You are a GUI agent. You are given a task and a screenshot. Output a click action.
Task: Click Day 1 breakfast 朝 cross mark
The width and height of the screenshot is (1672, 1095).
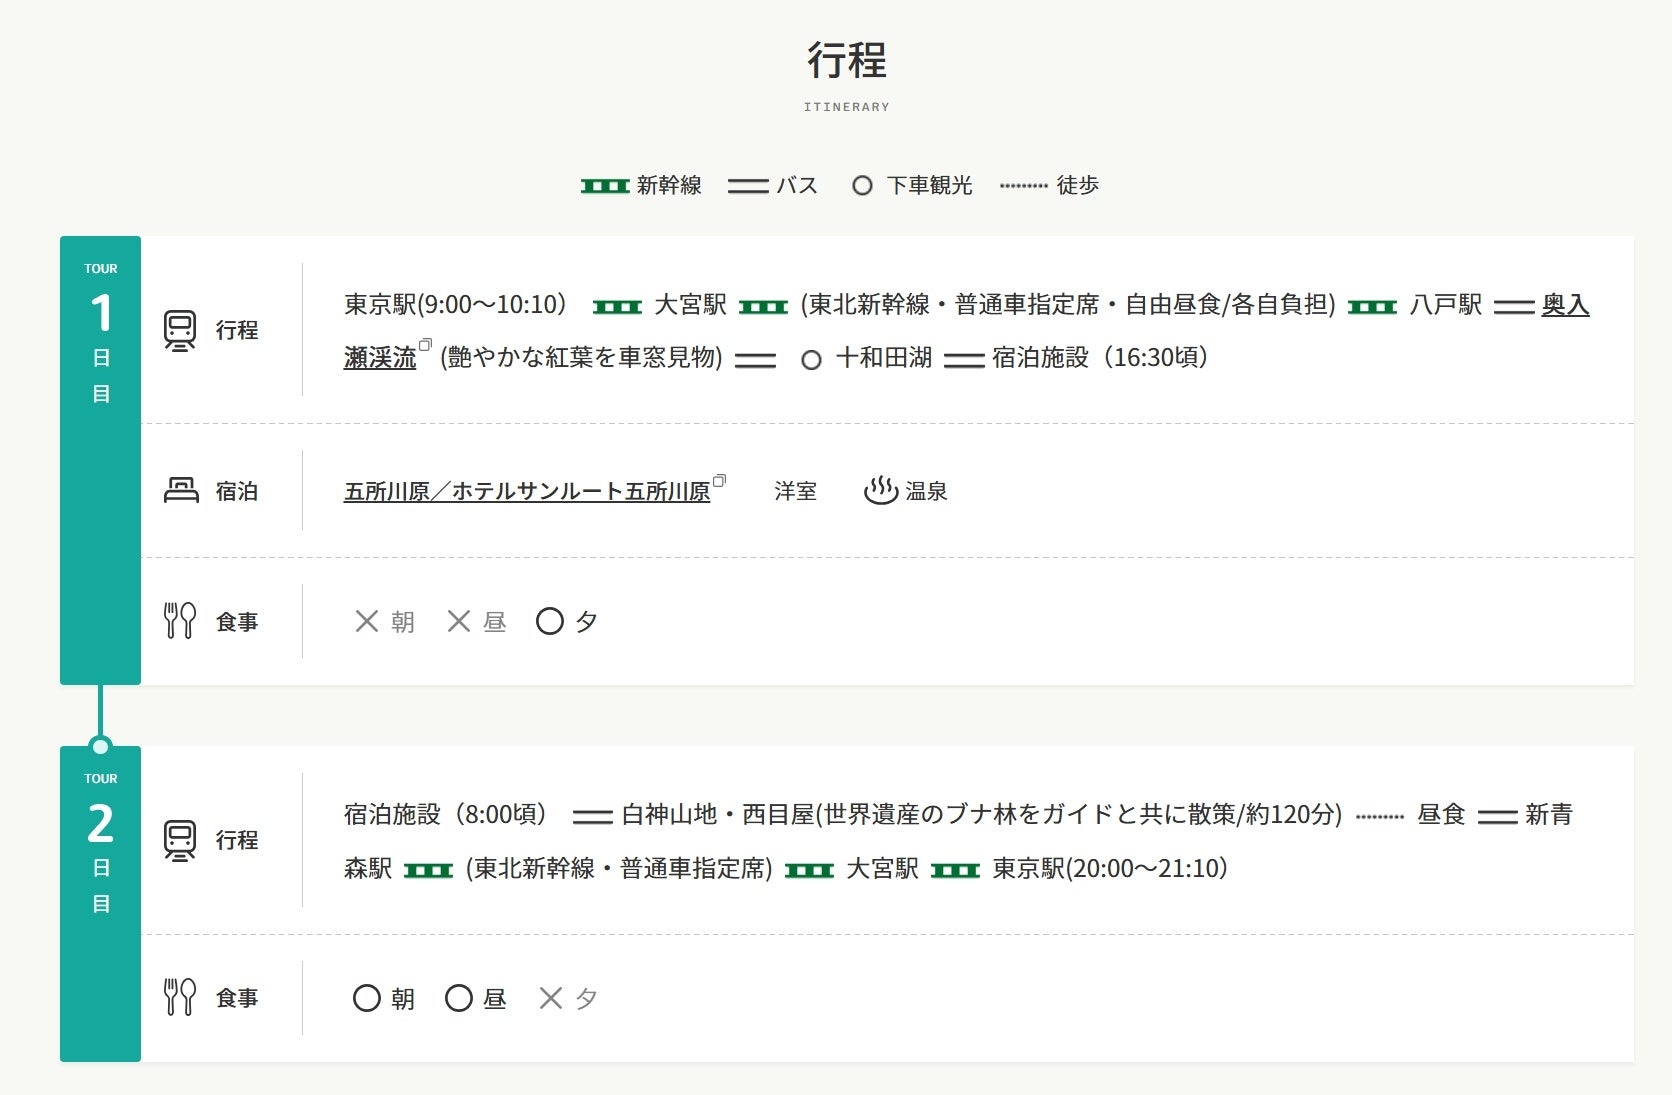(x=367, y=621)
